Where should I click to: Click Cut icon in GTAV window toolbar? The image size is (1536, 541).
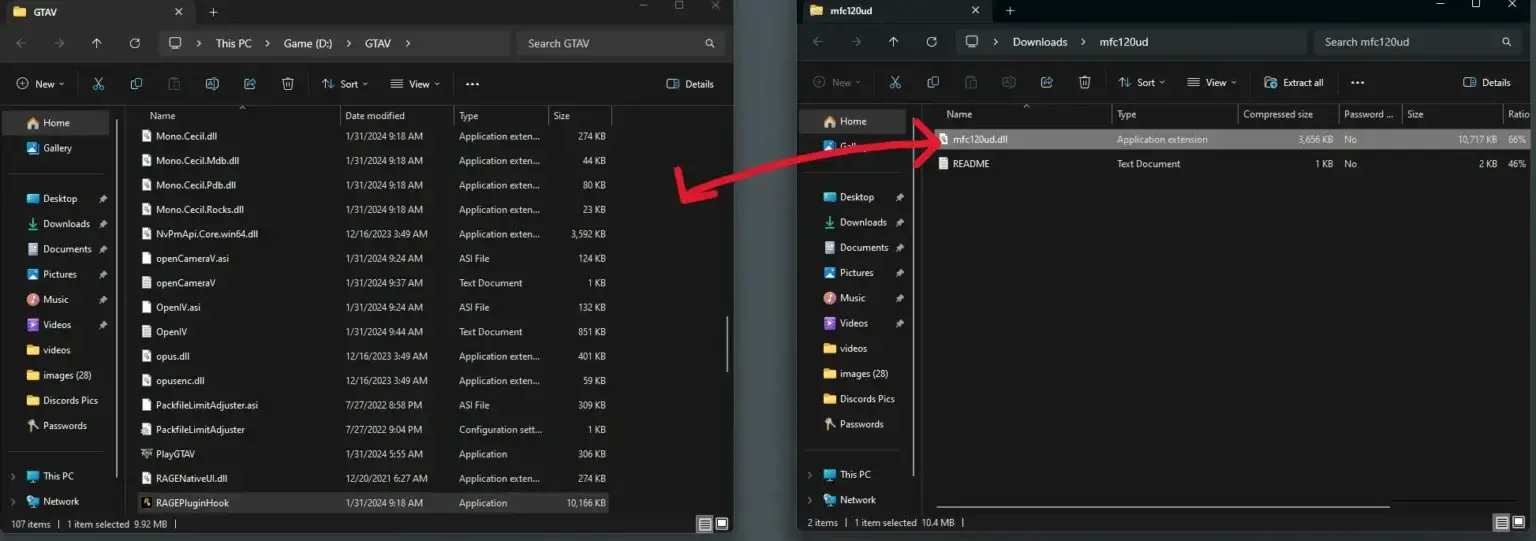98,84
